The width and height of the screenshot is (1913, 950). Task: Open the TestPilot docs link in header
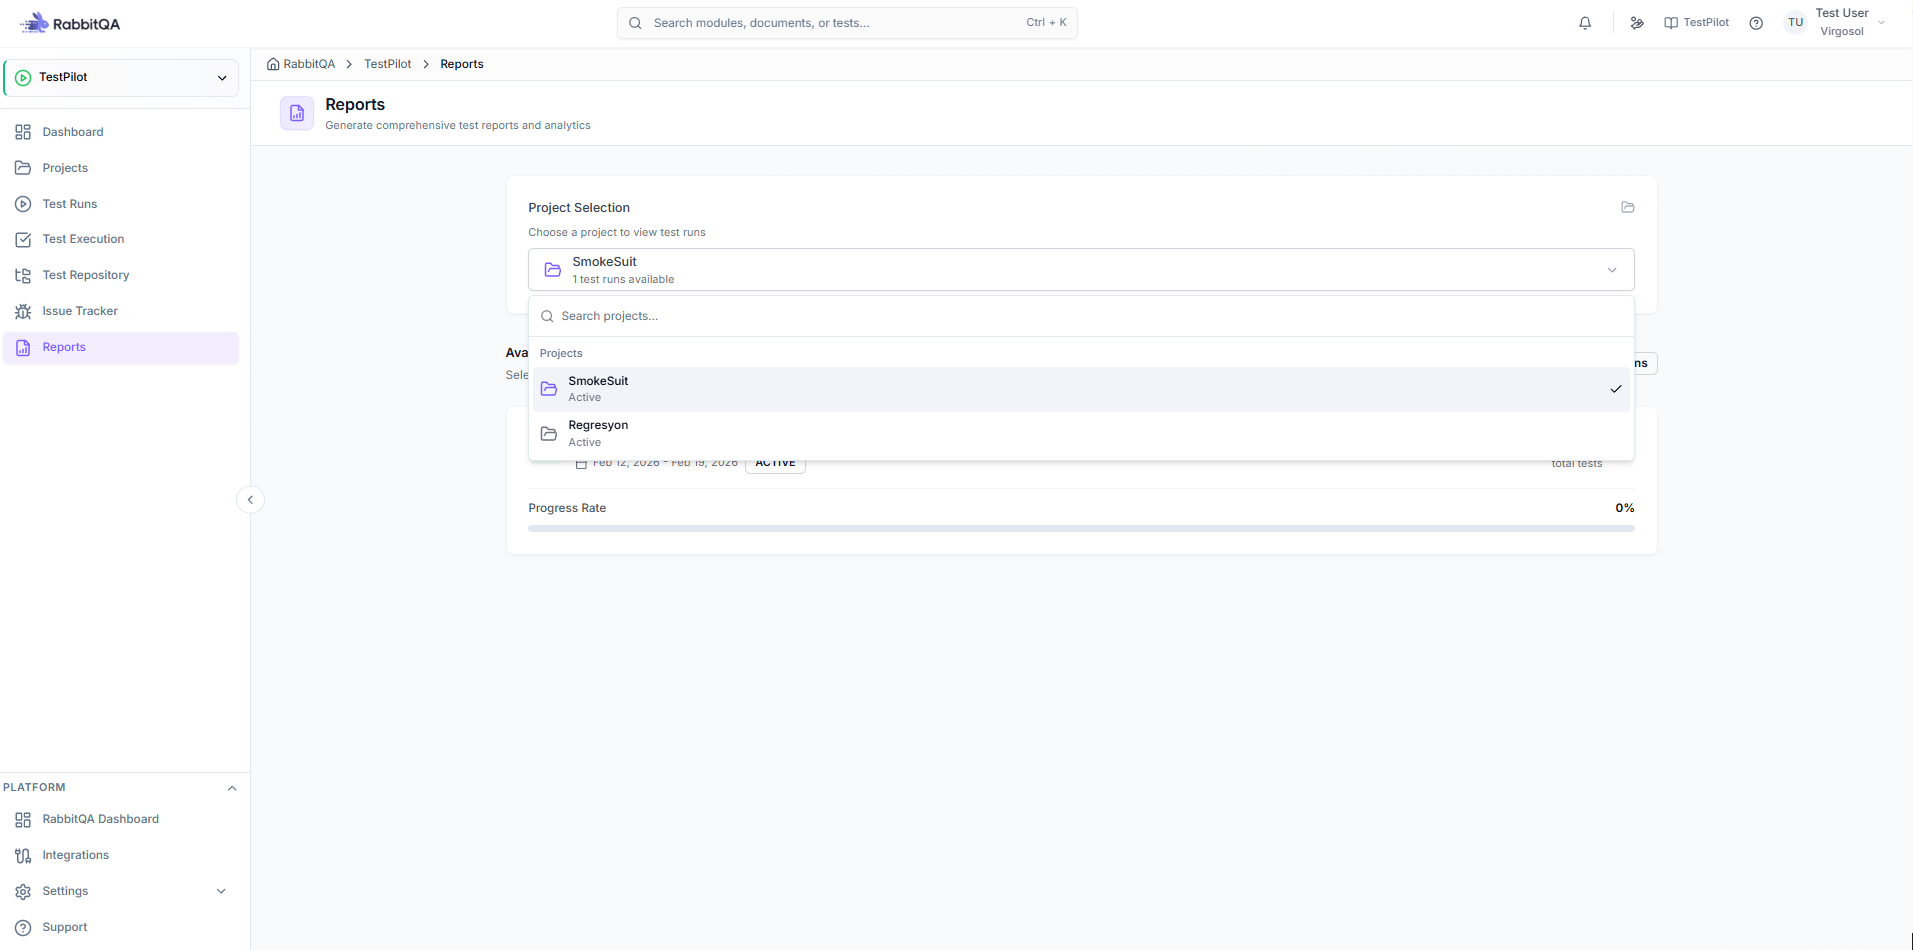(x=1697, y=23)
